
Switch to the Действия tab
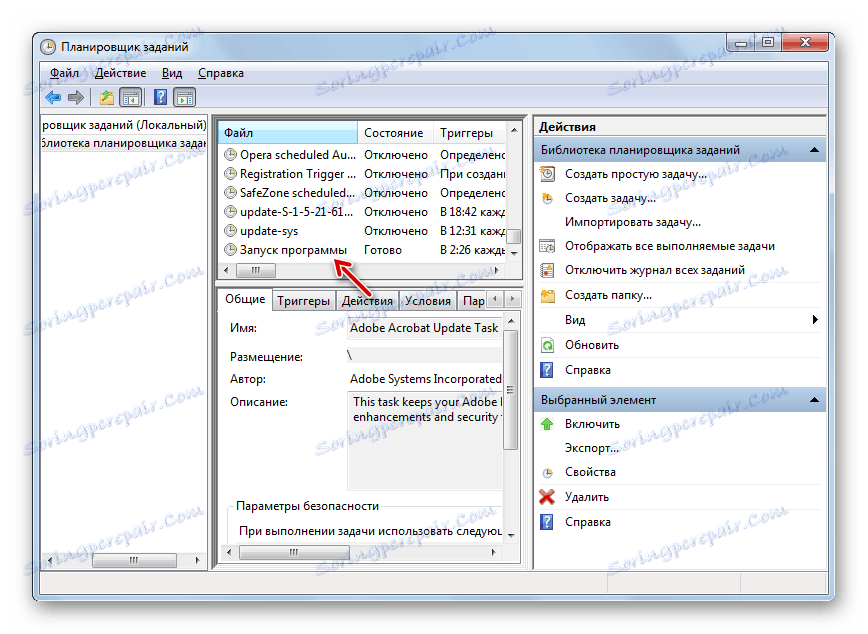(x=367, y=301)
